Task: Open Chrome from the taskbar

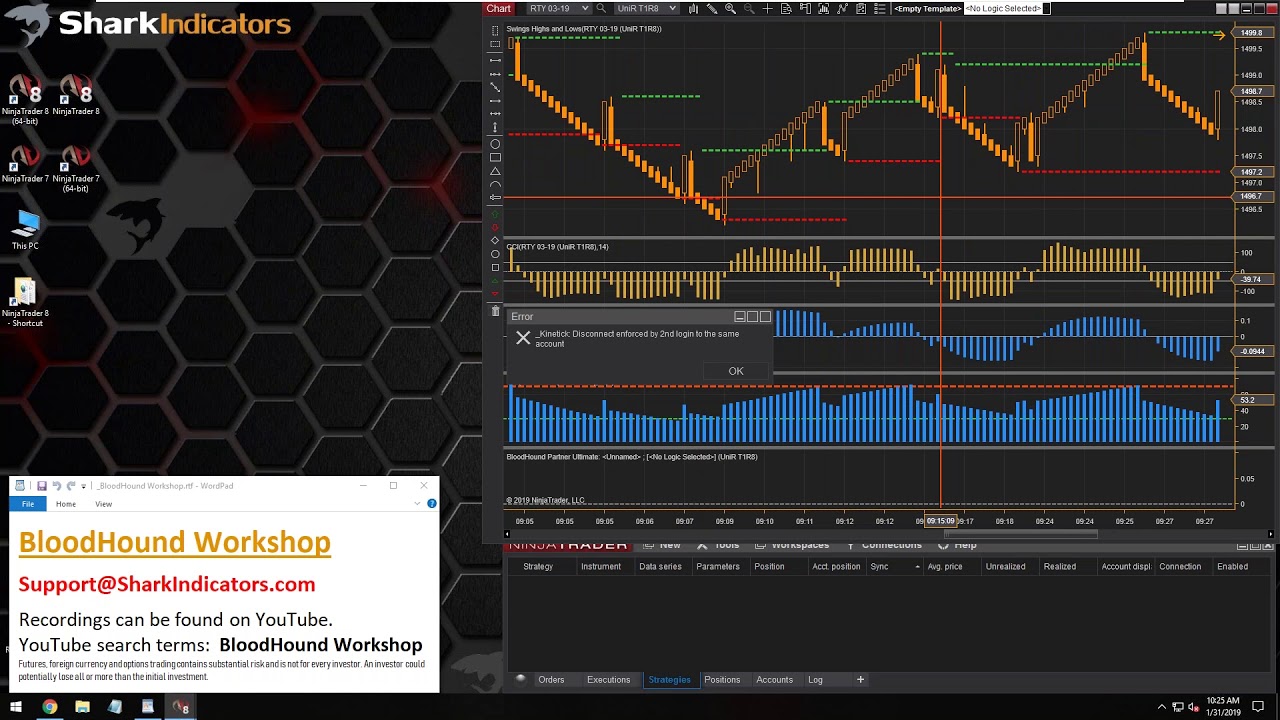Action: [49, 707]
